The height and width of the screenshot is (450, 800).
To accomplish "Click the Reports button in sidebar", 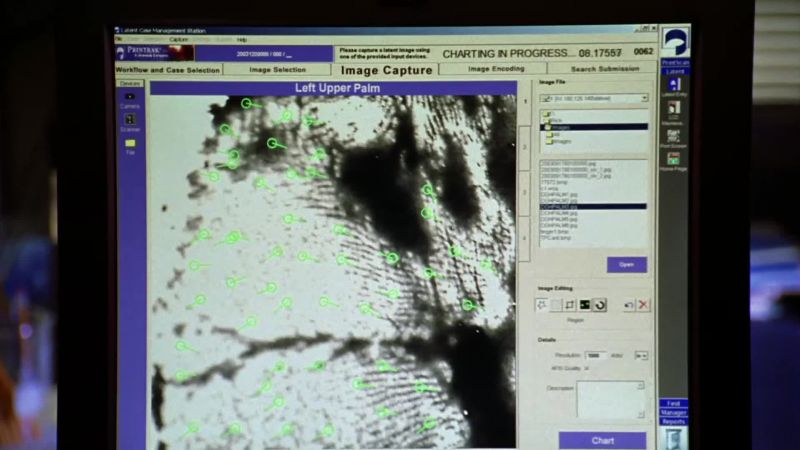I will pyautogui.click(x=673, y=421).
